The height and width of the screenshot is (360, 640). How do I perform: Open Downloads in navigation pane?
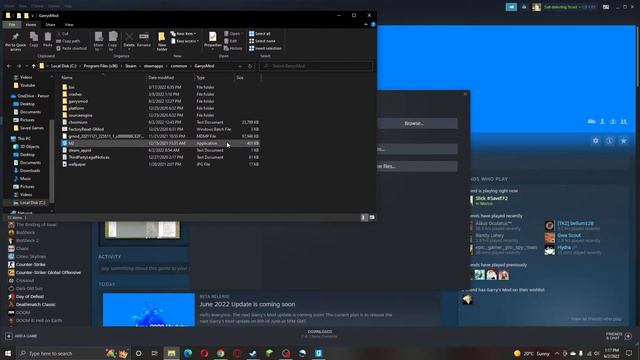pyautogui.click(x=29, y=171)
